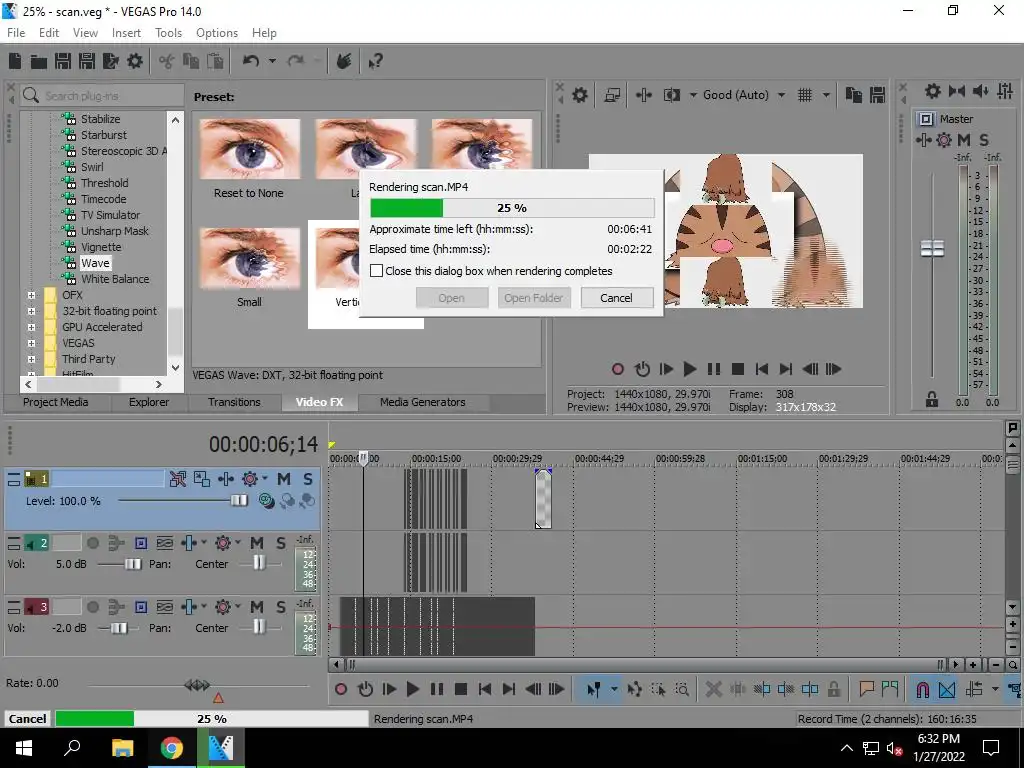
Task: Click Track 1 Level slider handle
Action: 239,501
